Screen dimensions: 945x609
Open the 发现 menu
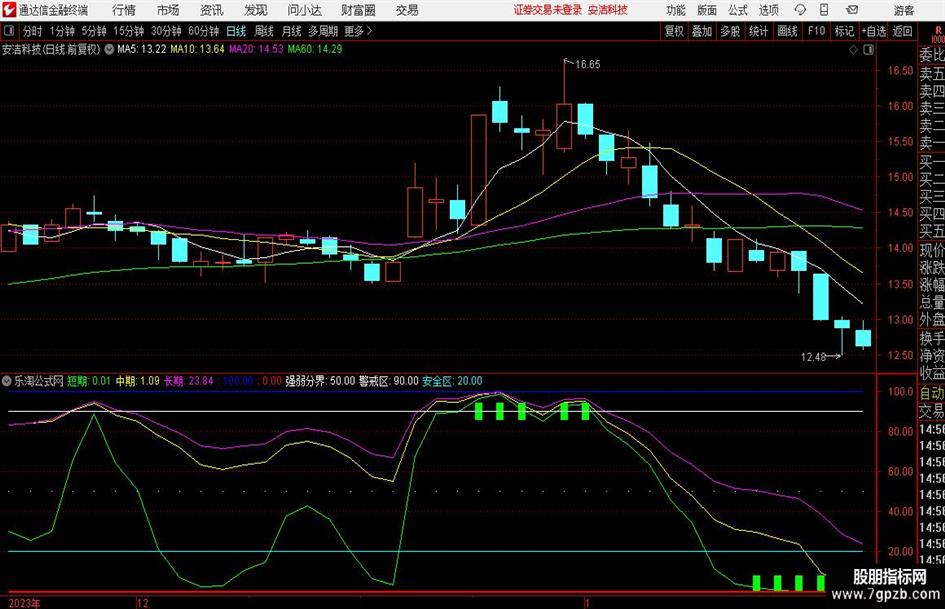coord(256,10)
